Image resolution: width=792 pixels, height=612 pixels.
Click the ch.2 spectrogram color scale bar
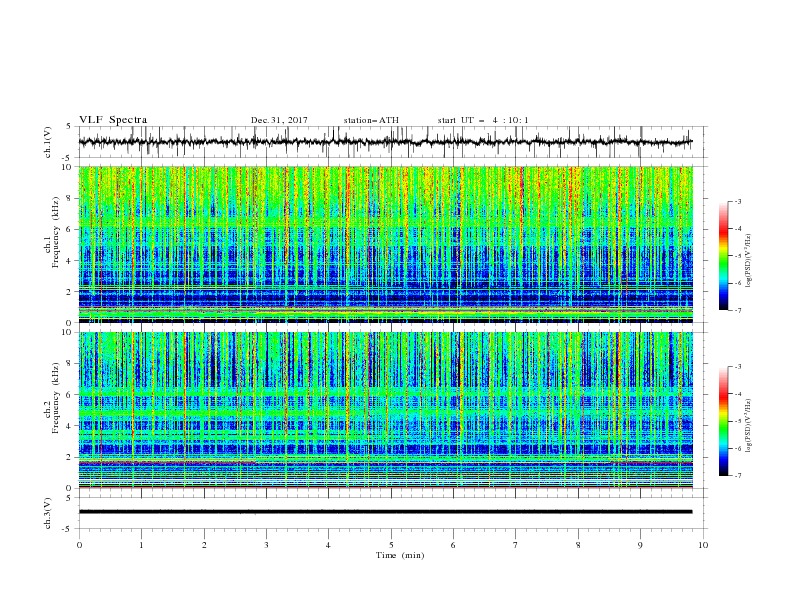coord(723,421)
